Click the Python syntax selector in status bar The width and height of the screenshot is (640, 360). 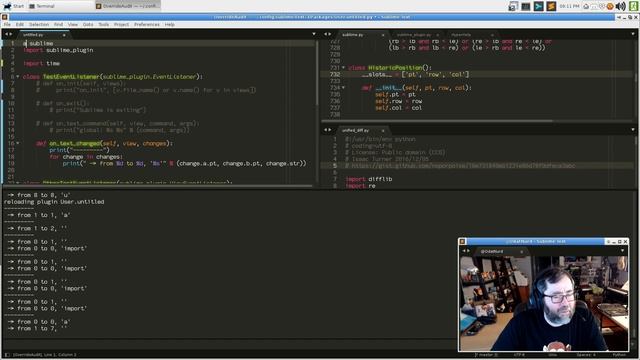pos(619,355)
